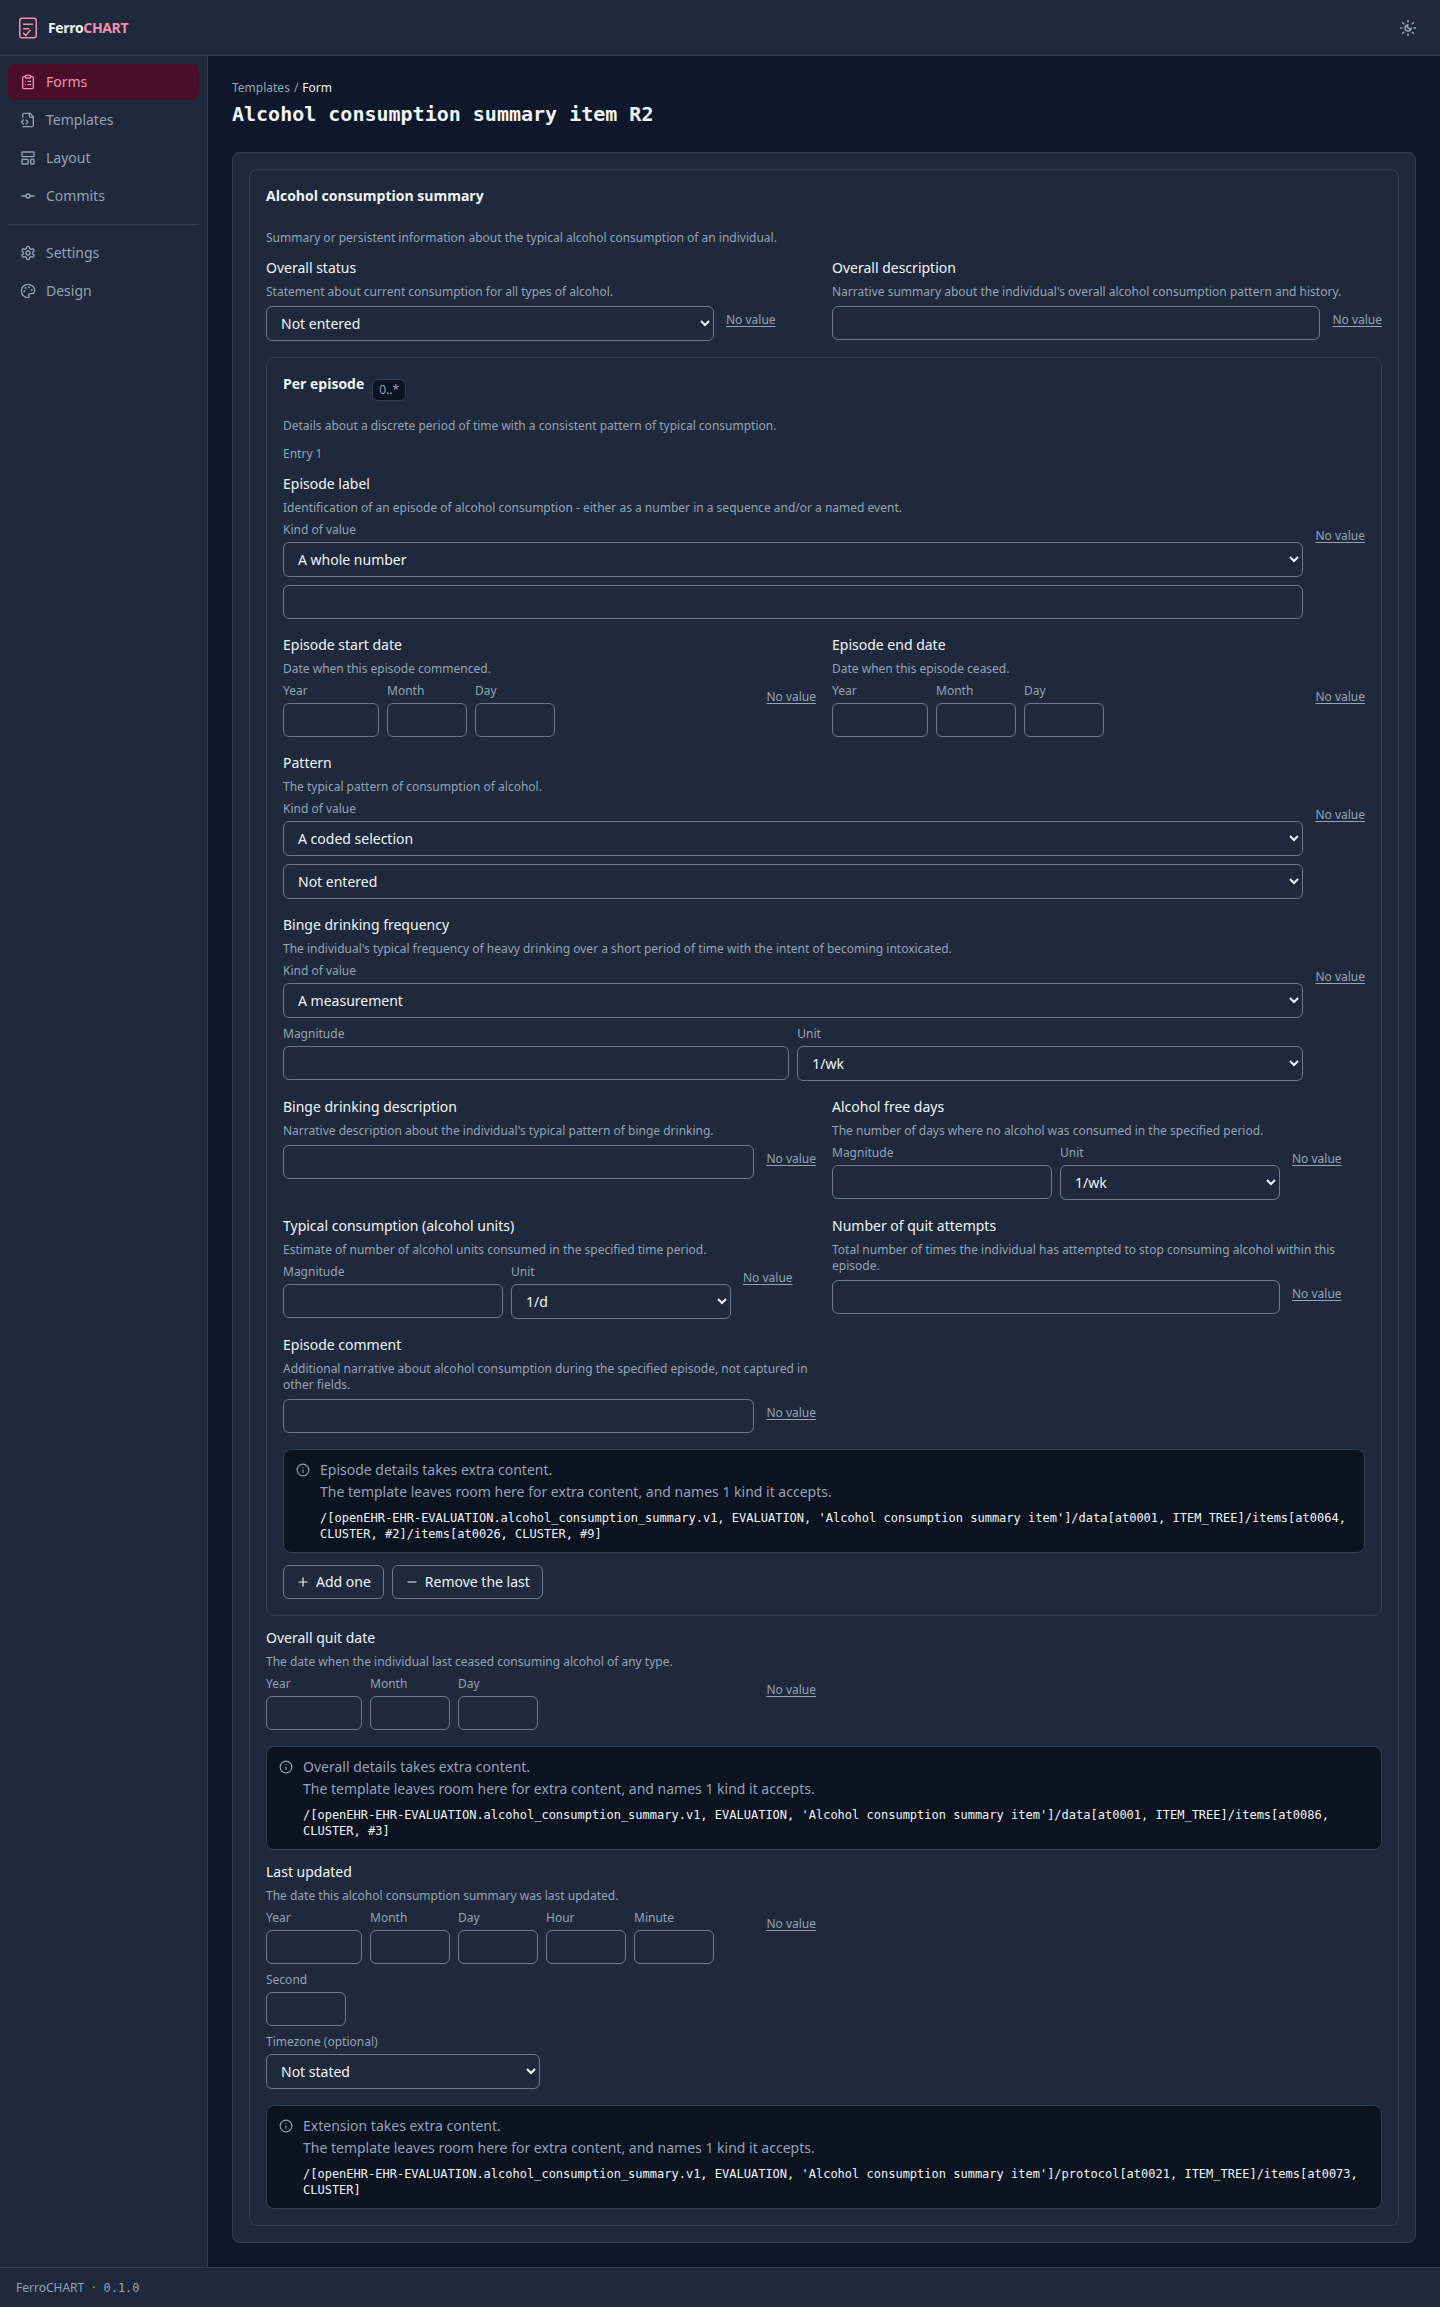Click the FerroCHART logo icon
The image size is (1440, 2307).
coord(28,28)
